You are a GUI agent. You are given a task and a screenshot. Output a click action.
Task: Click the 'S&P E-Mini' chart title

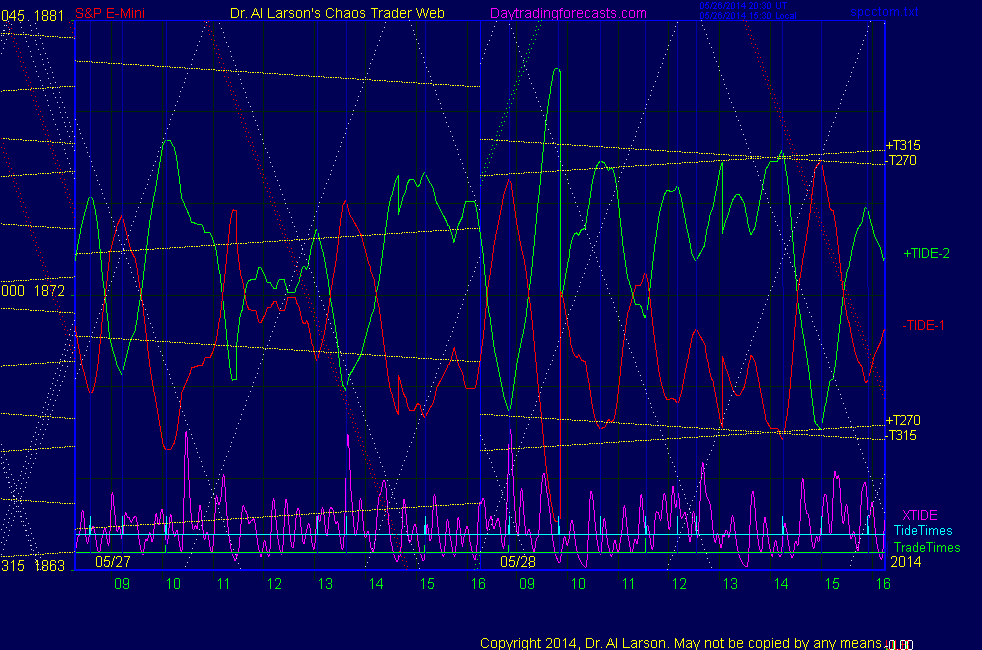click(x=110, y=13)
